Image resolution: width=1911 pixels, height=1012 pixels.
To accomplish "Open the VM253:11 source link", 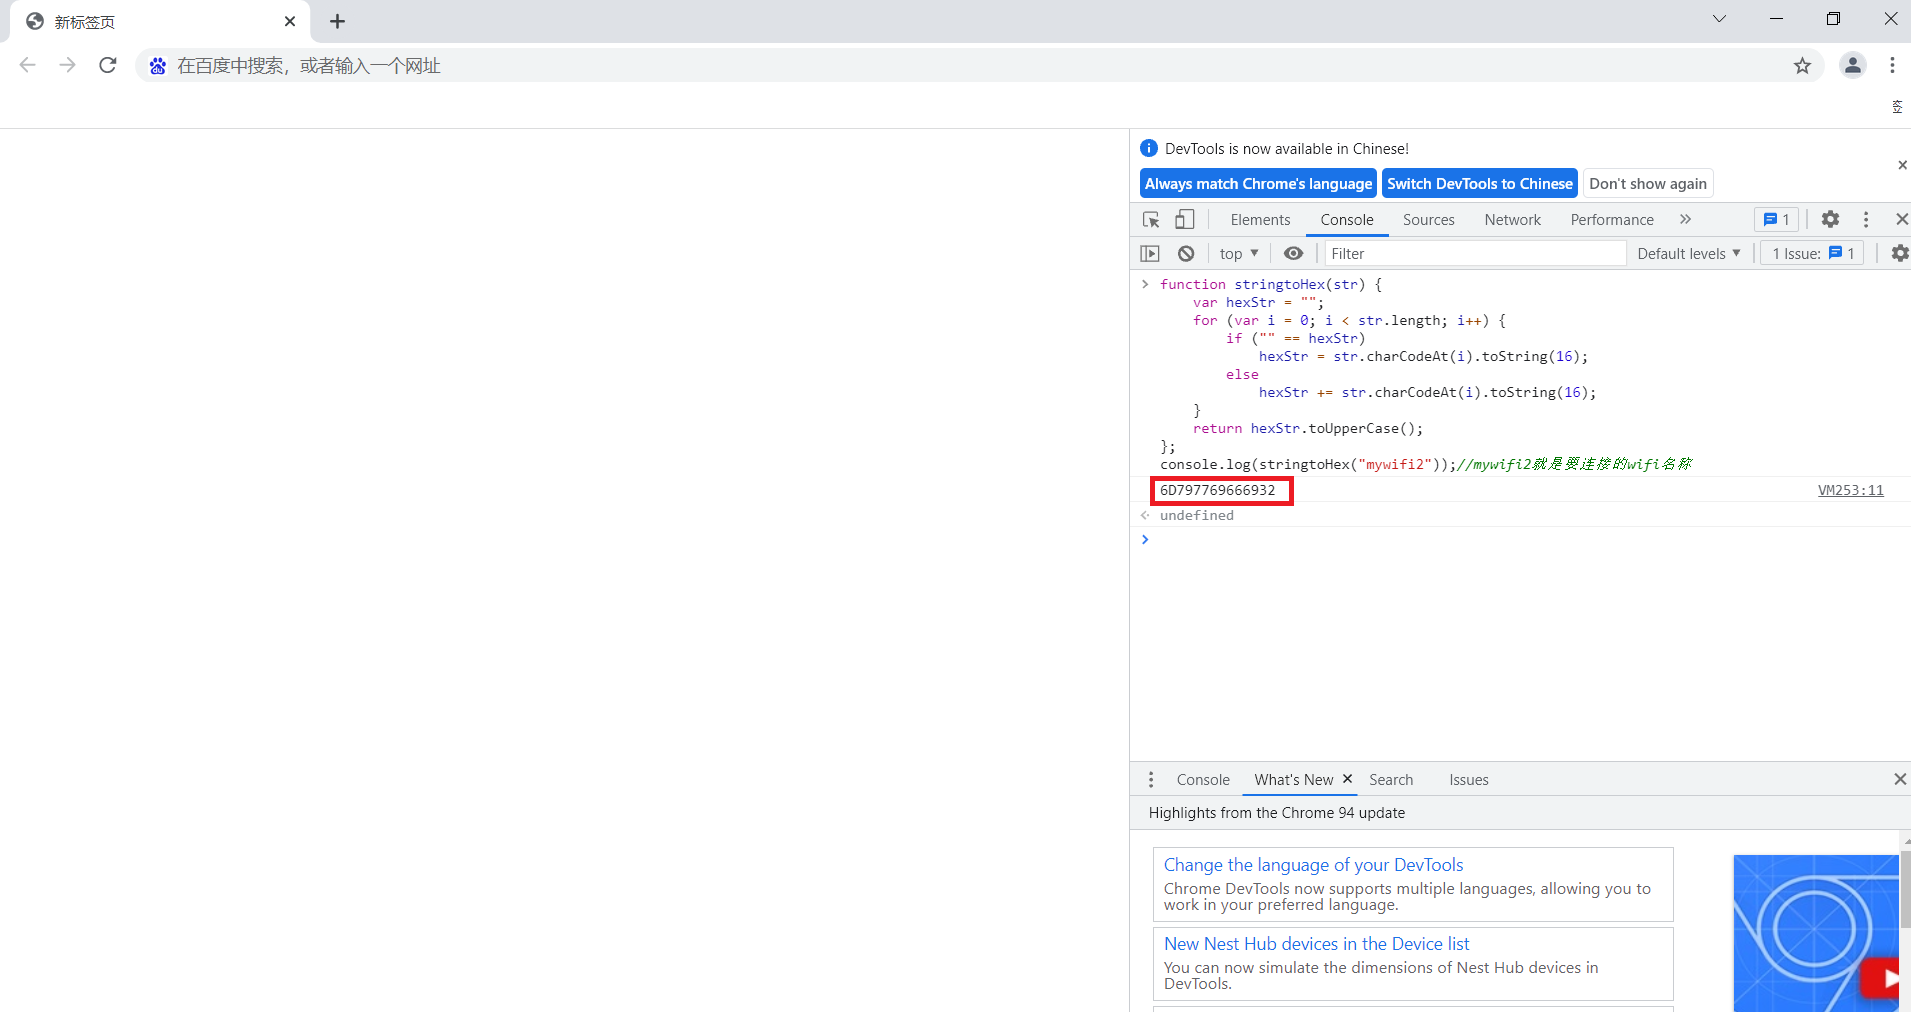I will pos(1850,490).
